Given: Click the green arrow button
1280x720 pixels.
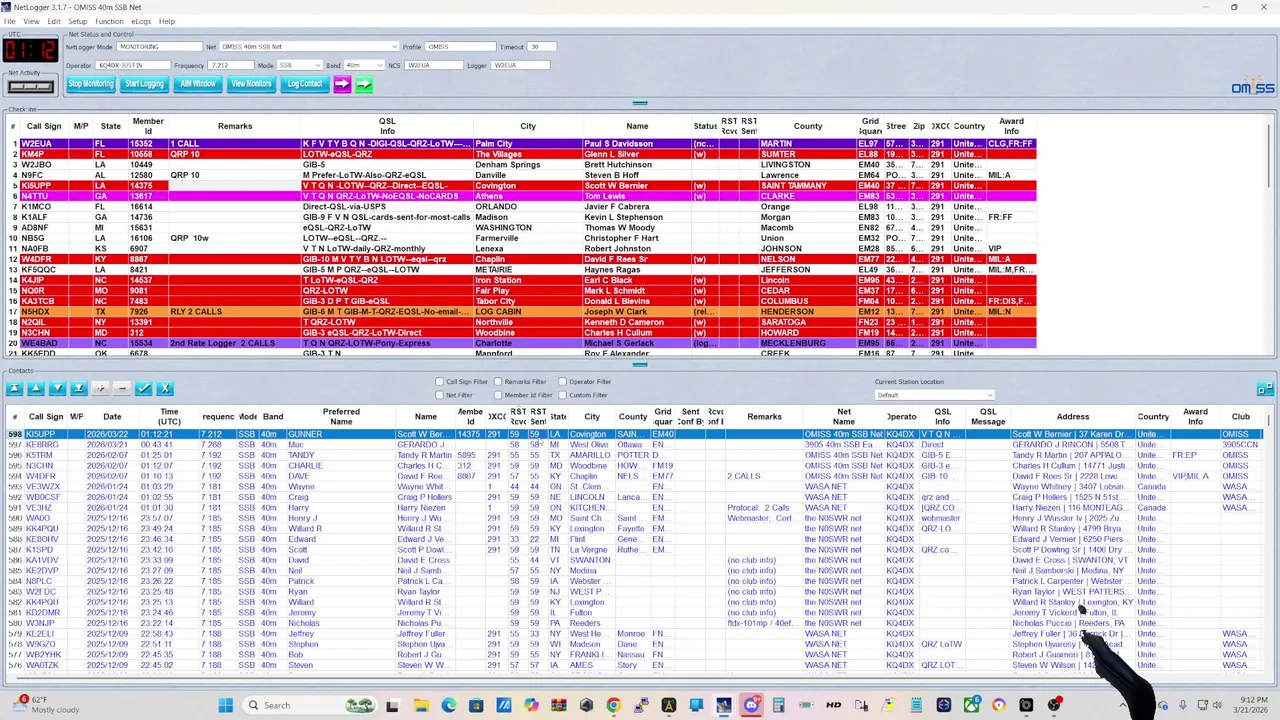Looking at the screenshot, I should point(363,84).
